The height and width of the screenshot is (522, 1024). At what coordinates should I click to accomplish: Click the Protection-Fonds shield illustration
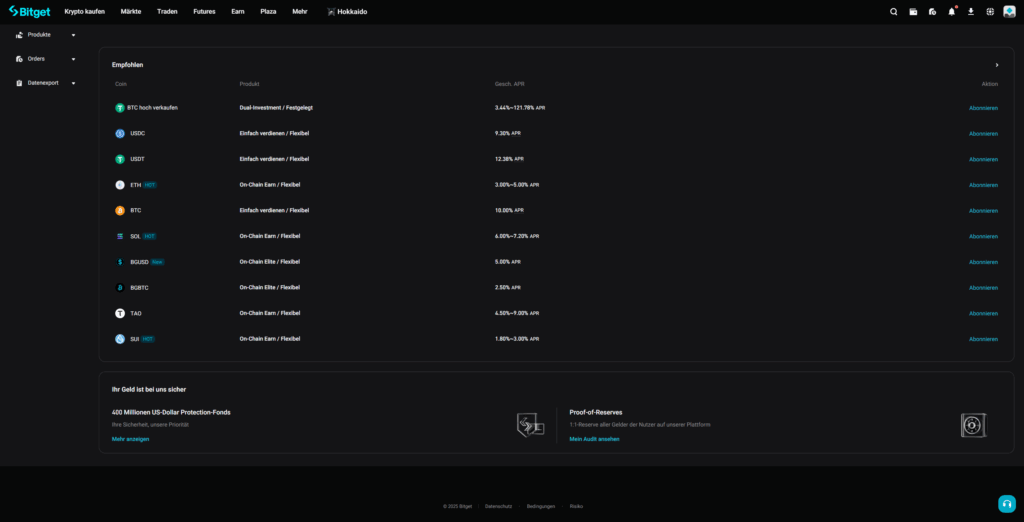click(x=530, y=425)
